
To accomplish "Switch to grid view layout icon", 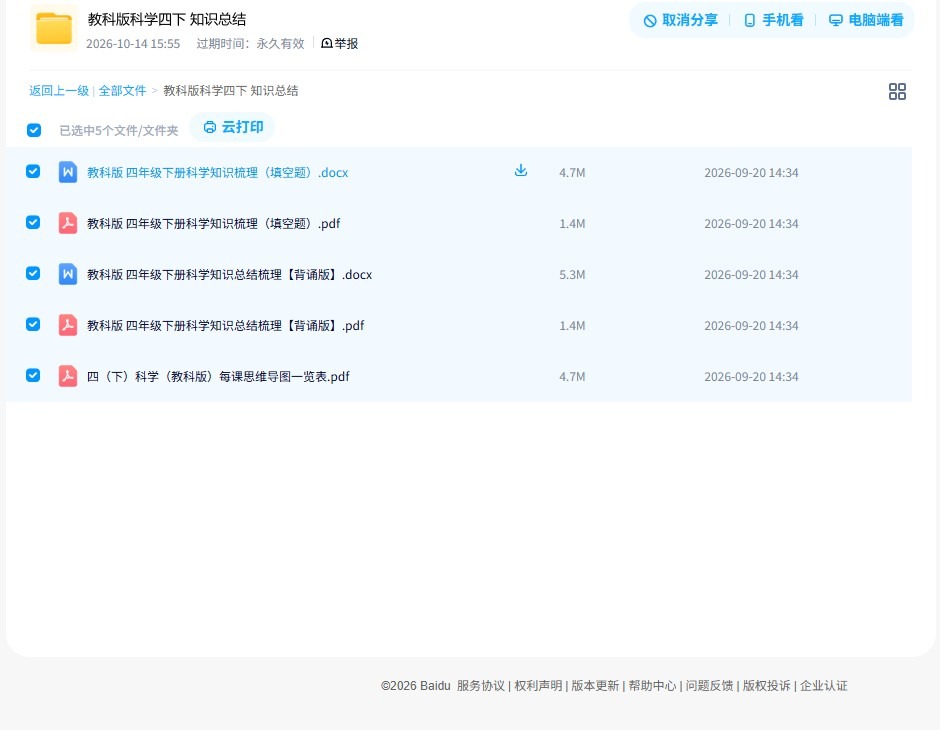I will point(897,91).
